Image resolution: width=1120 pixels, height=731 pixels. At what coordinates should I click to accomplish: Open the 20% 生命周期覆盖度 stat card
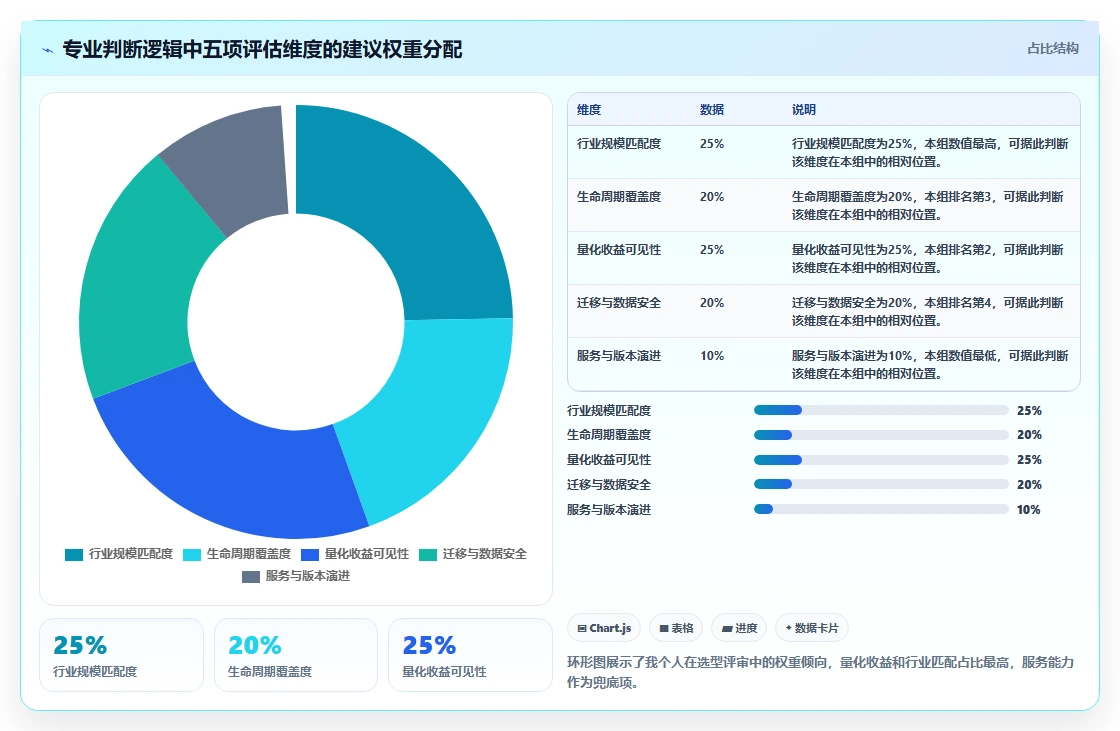(296, 655)
